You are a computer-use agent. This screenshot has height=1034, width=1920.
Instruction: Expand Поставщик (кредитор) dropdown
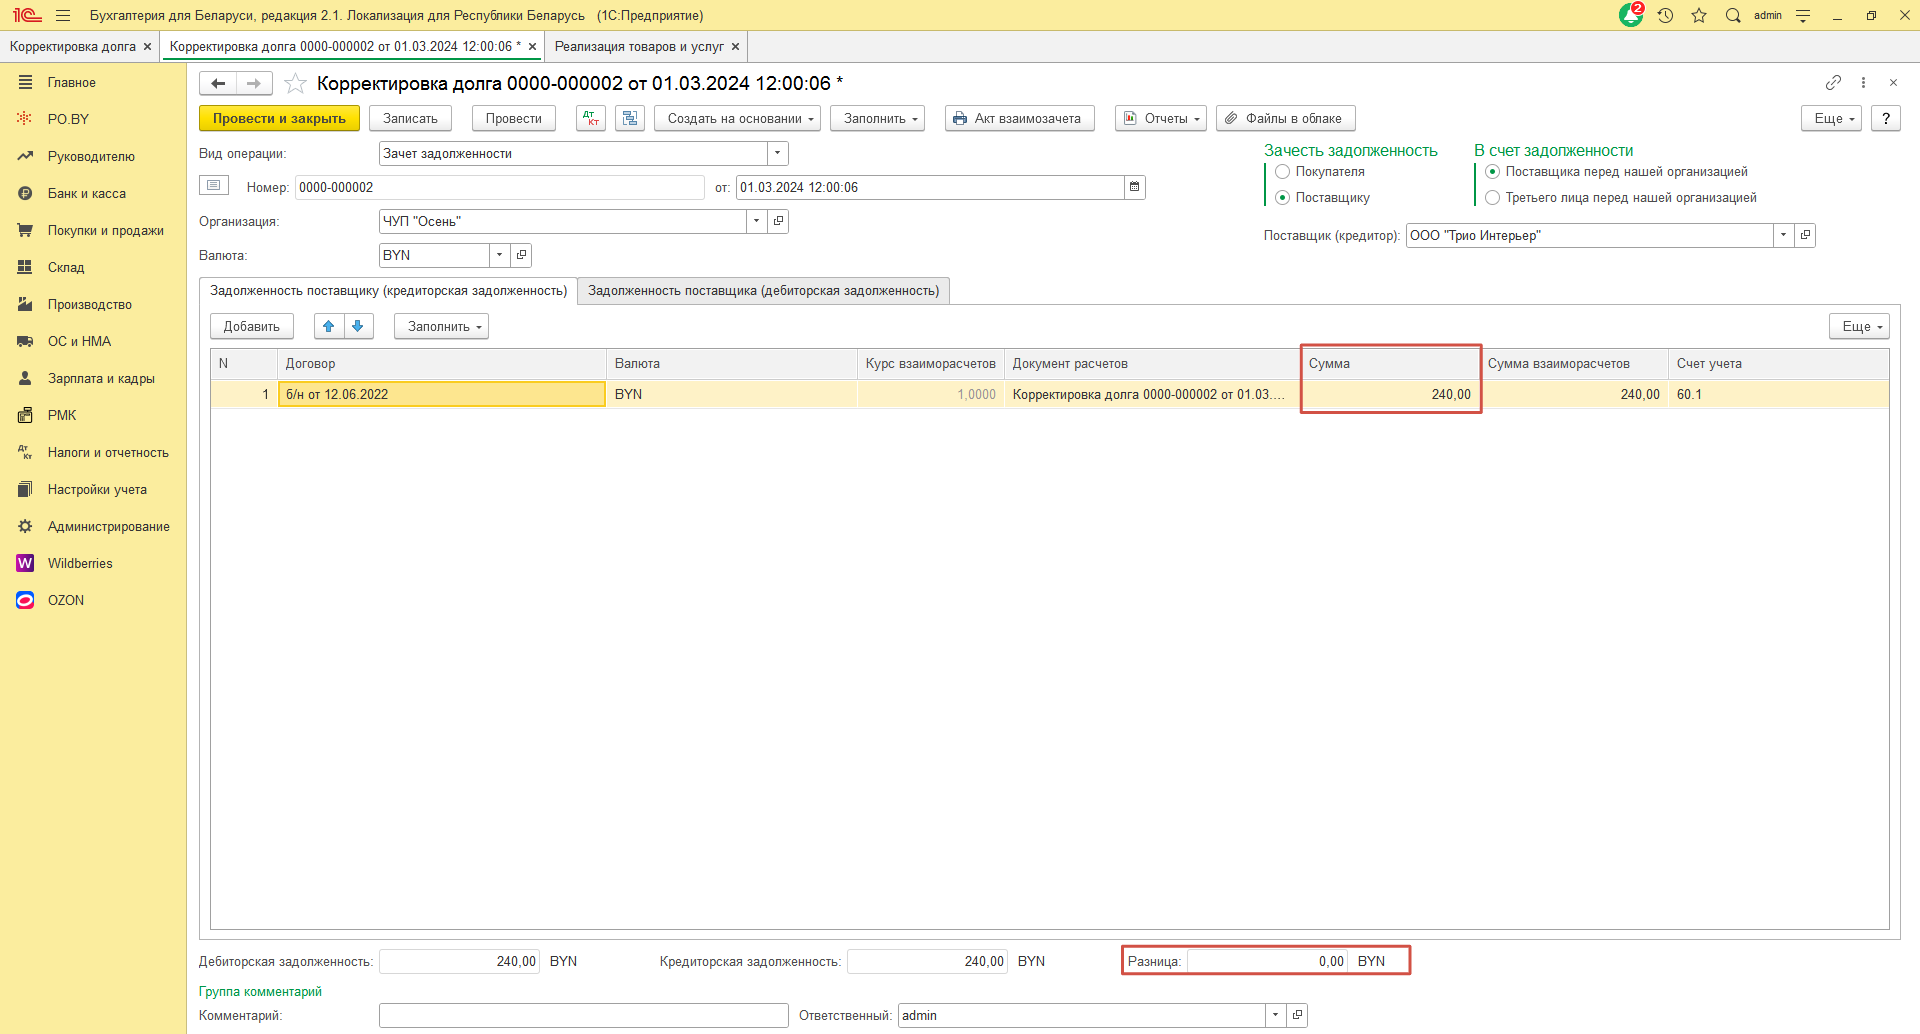tap(1784, 235)
